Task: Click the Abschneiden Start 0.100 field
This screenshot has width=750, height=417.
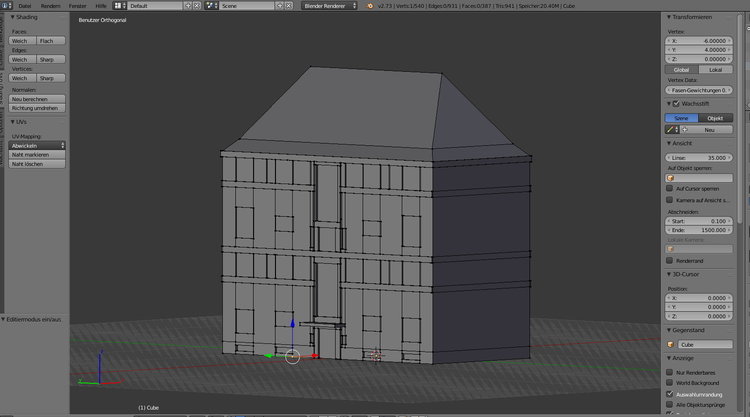Action: click(x=699, y=221)
